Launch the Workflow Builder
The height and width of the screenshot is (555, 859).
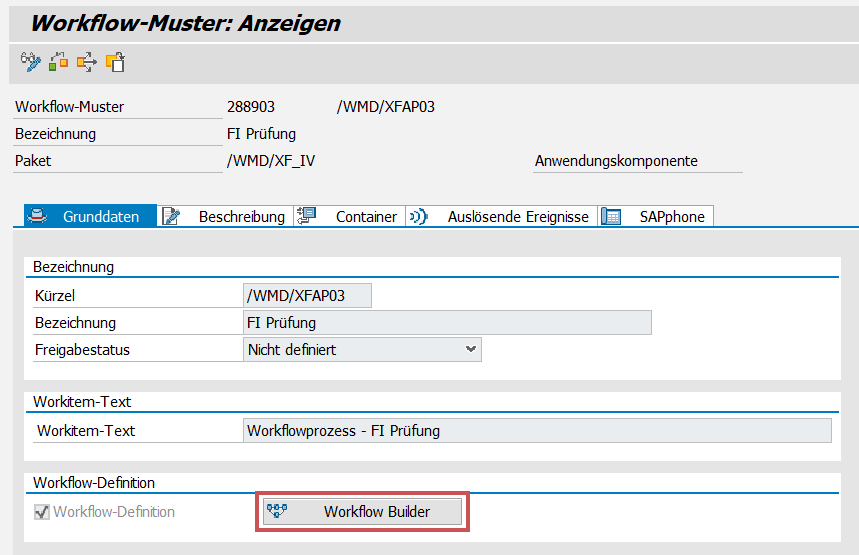coord(362,511)
